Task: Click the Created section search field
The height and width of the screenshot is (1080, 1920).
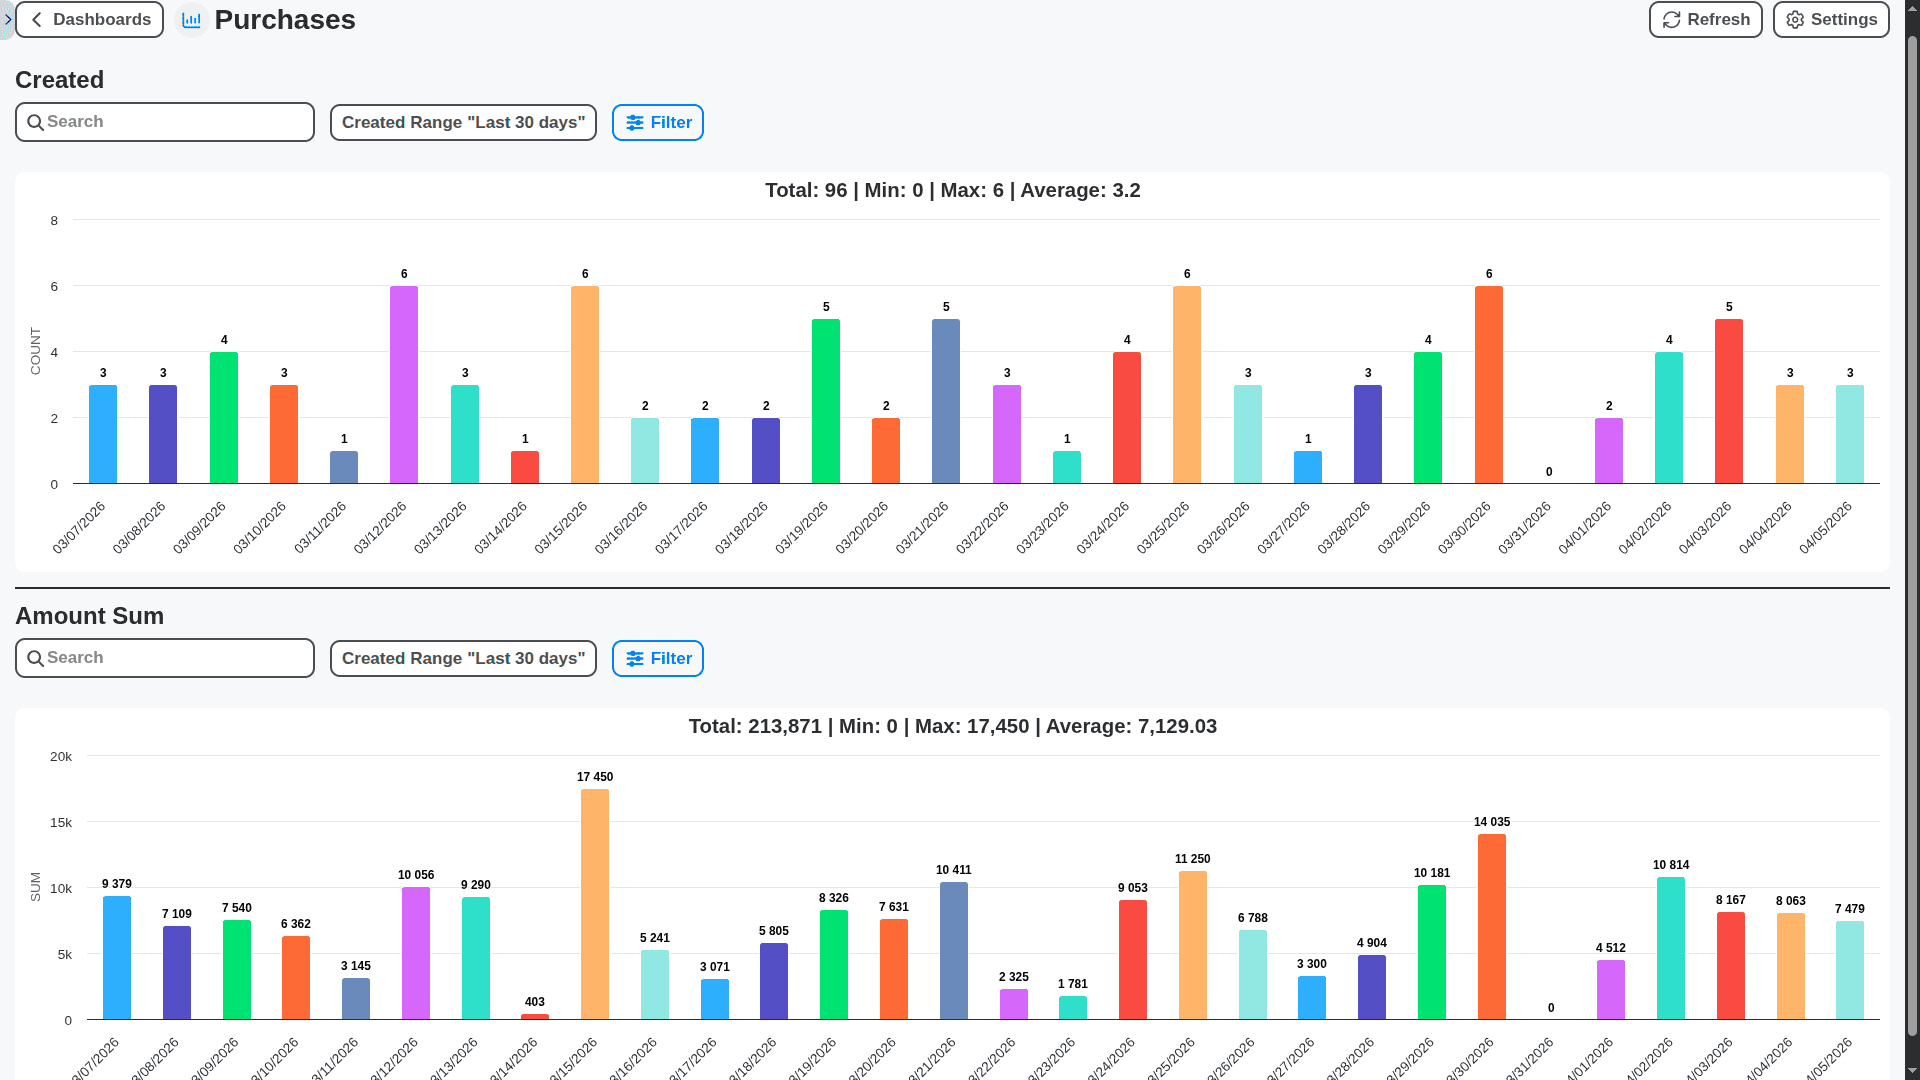Action: (x=164, y=122)
